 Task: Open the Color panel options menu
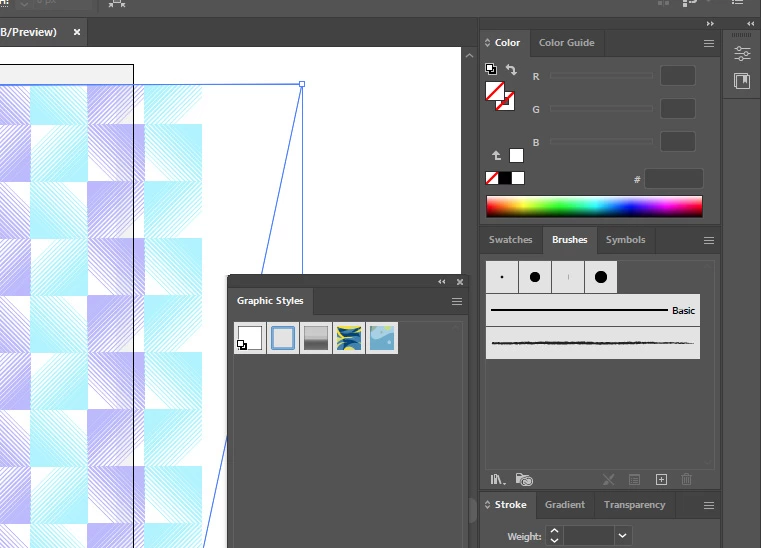coord(709,44)
